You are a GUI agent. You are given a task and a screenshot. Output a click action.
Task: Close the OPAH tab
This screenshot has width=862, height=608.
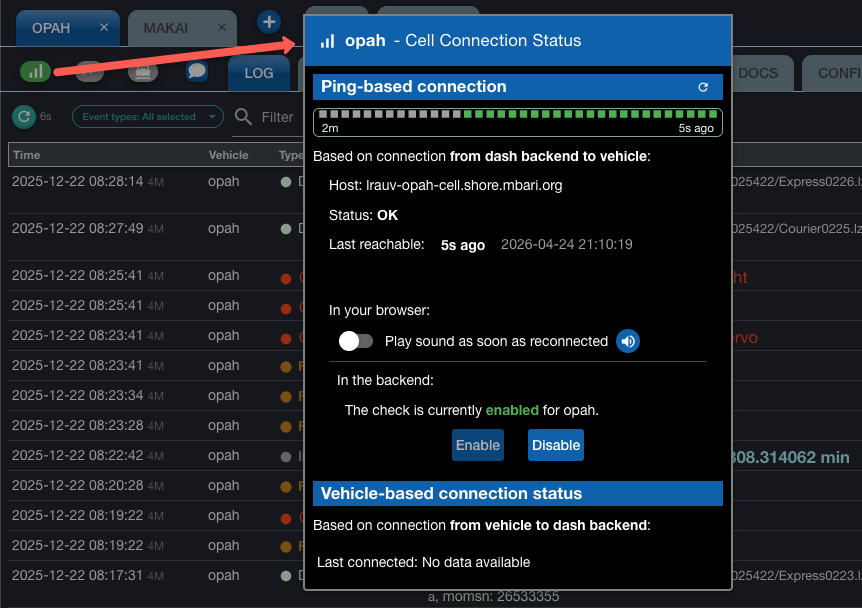(105, 28)
